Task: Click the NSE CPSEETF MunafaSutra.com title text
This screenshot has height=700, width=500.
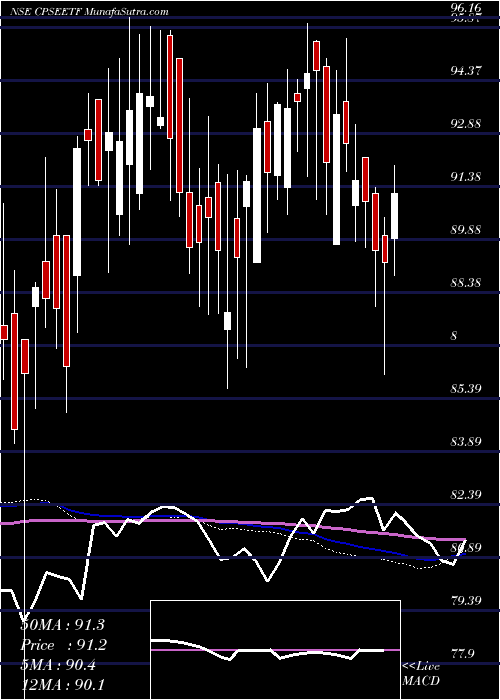Action: coord(87,11)
